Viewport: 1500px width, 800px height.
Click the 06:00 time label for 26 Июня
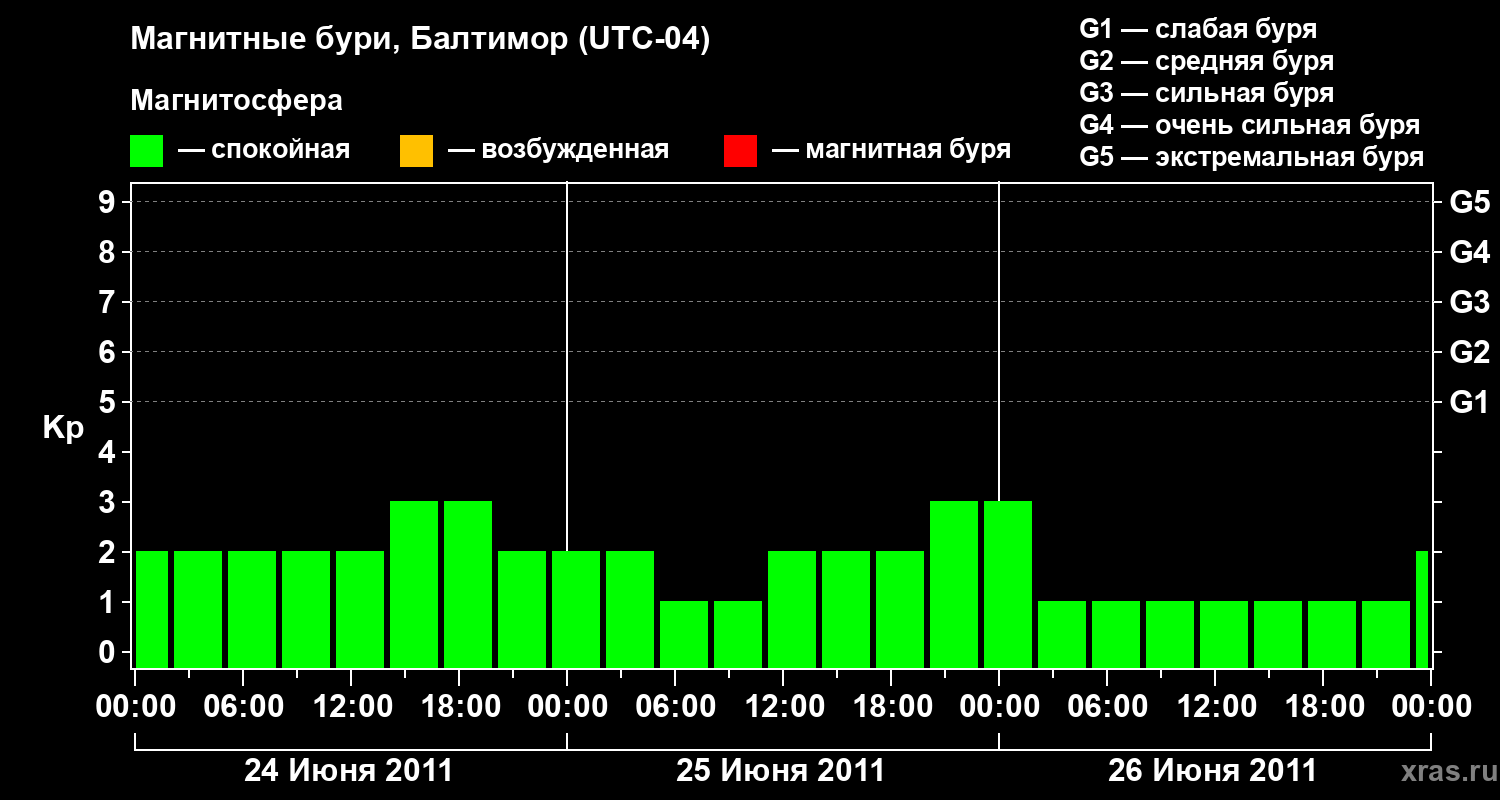pyautogui.click(x=1107, y=707)
